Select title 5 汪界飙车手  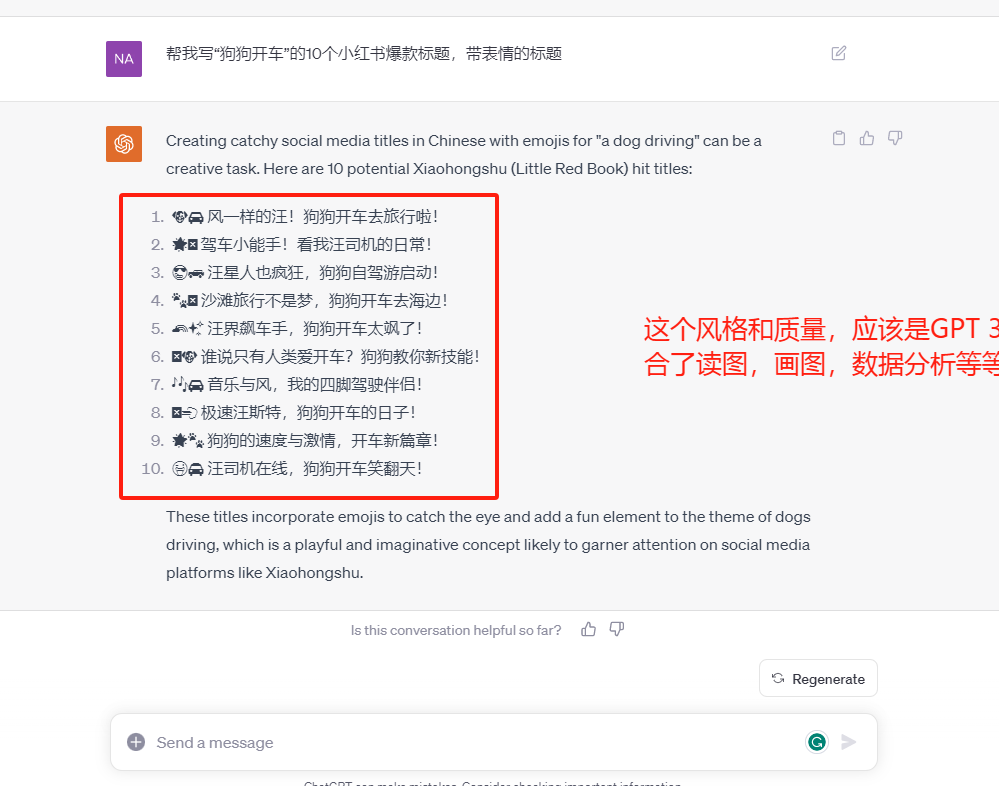(x=297, y=329)
